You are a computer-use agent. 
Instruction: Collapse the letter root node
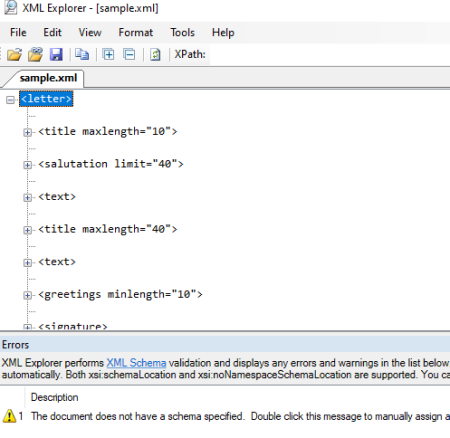pos(11,100)
